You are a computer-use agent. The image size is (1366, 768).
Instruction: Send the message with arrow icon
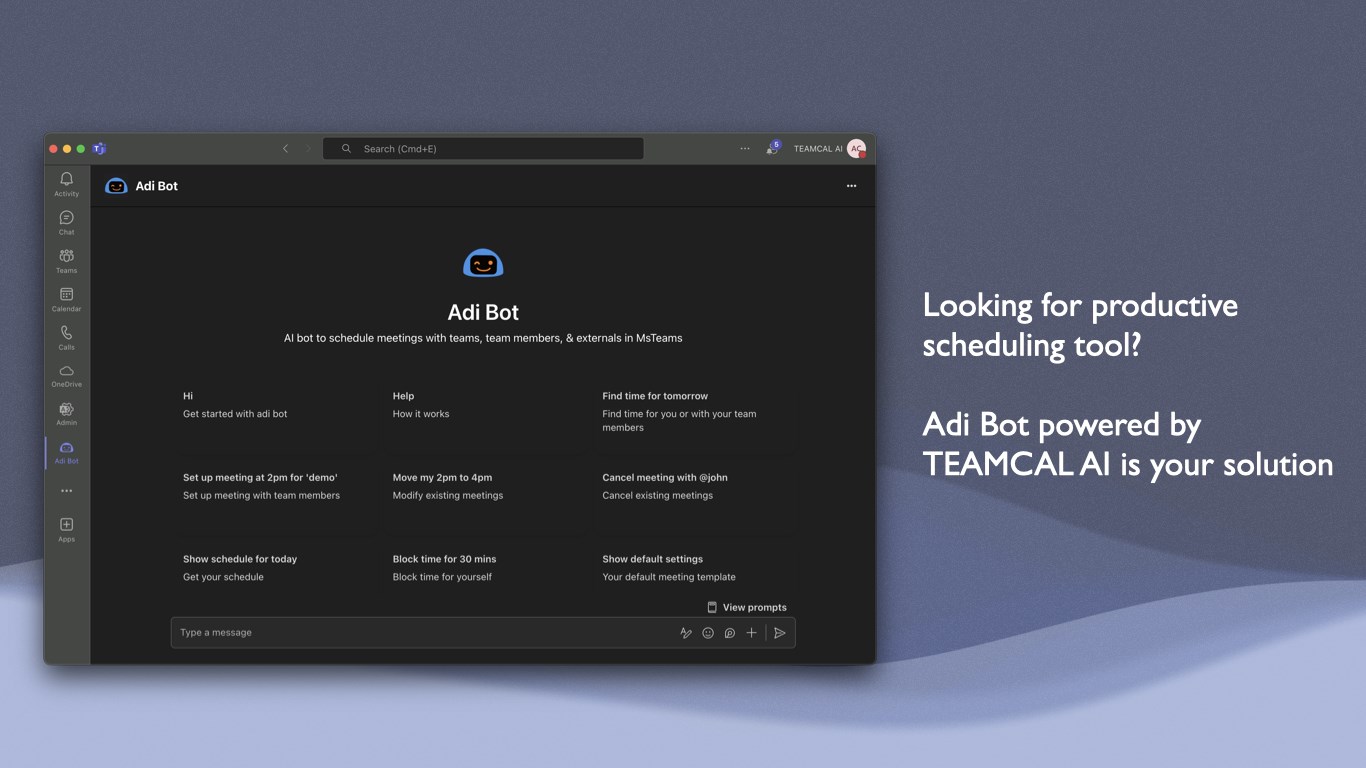tap(780, 633)
